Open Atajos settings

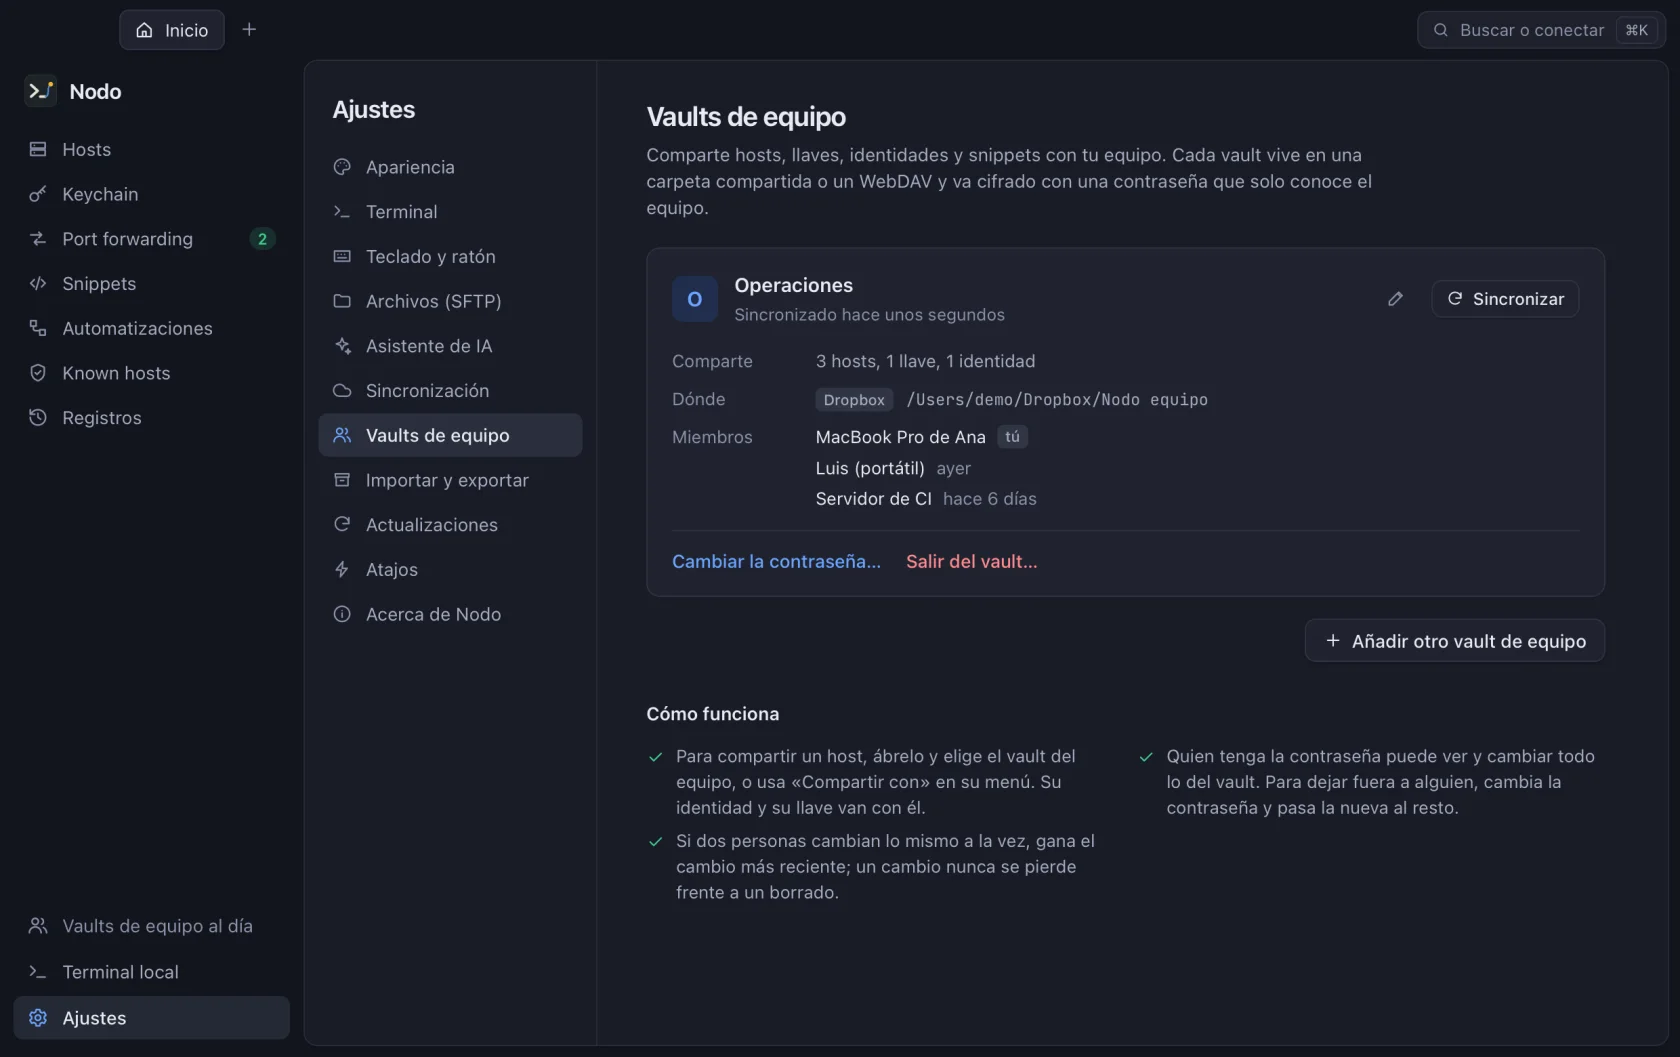450,570
